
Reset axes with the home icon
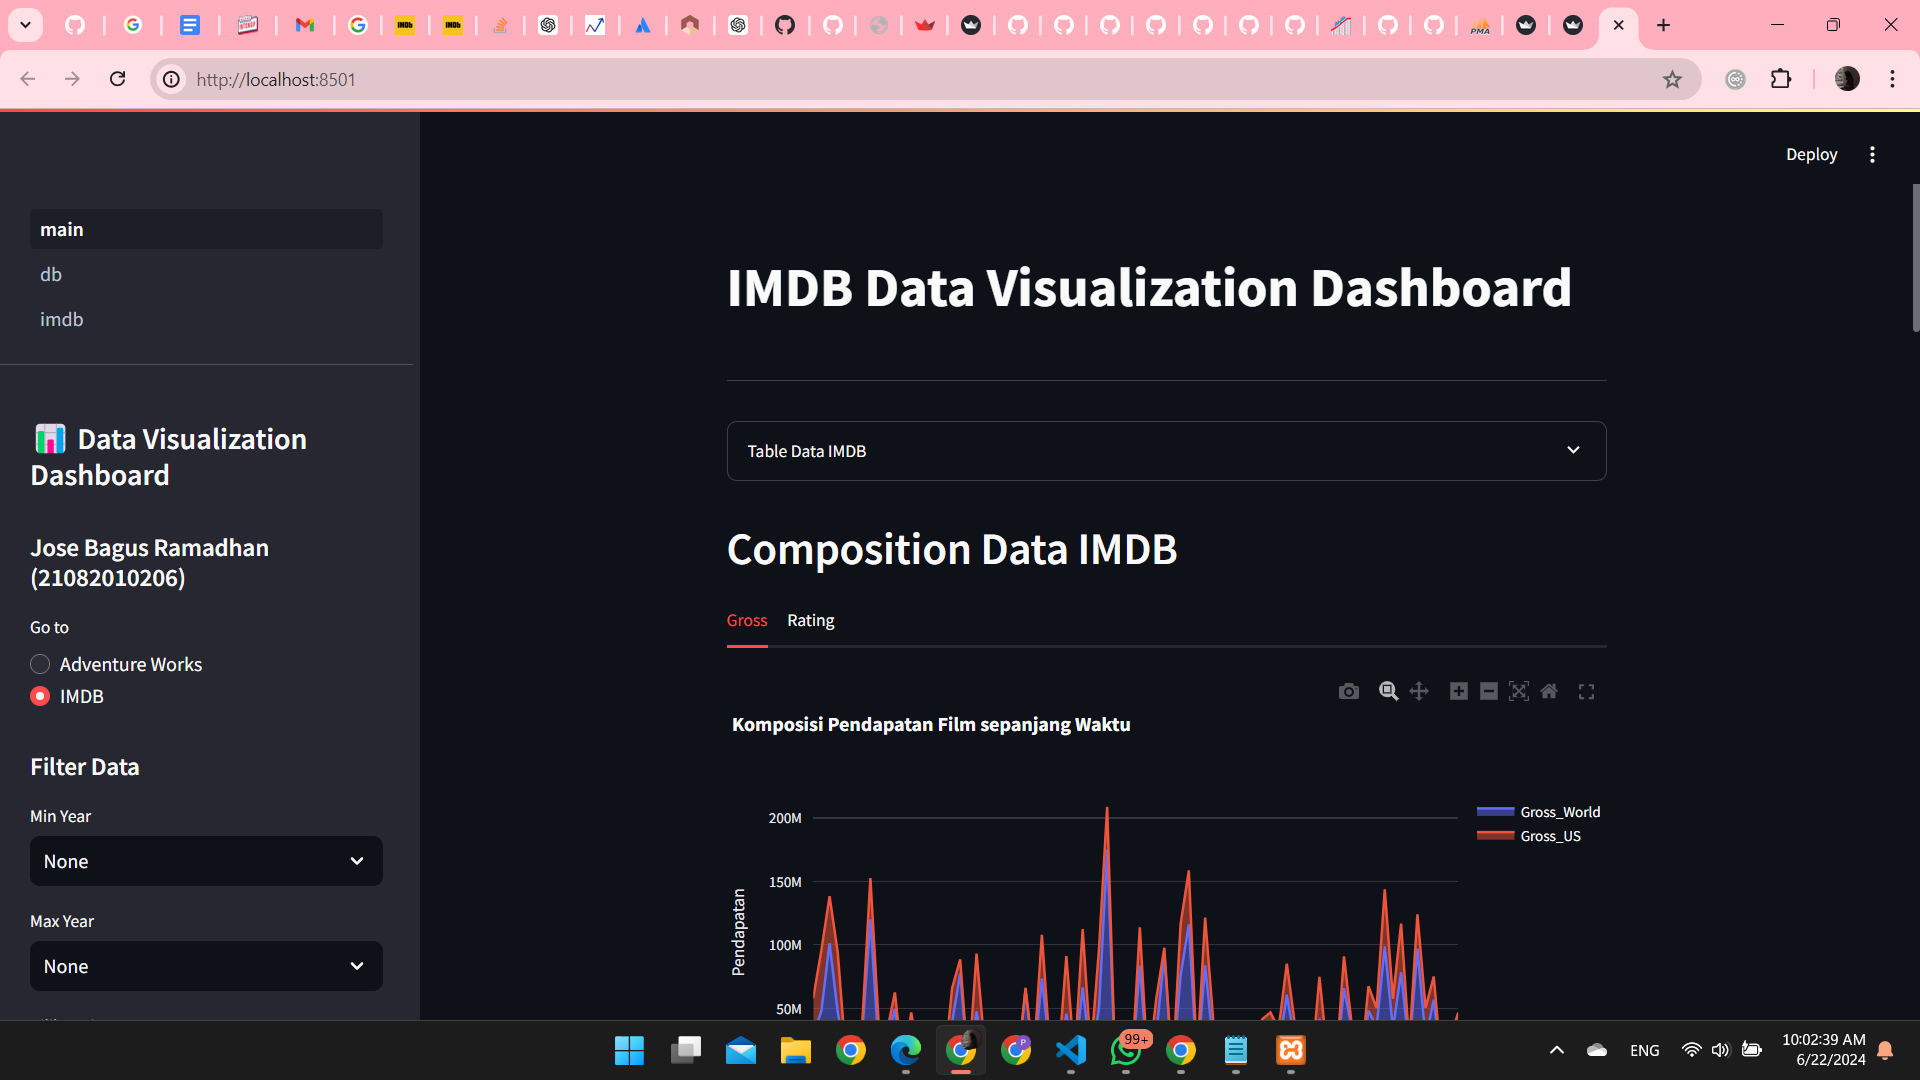1549,691
